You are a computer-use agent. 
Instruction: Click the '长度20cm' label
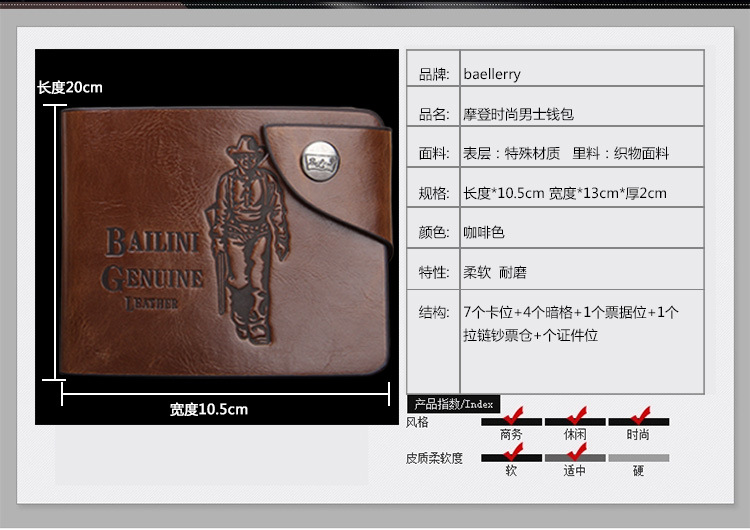(70, 88)
